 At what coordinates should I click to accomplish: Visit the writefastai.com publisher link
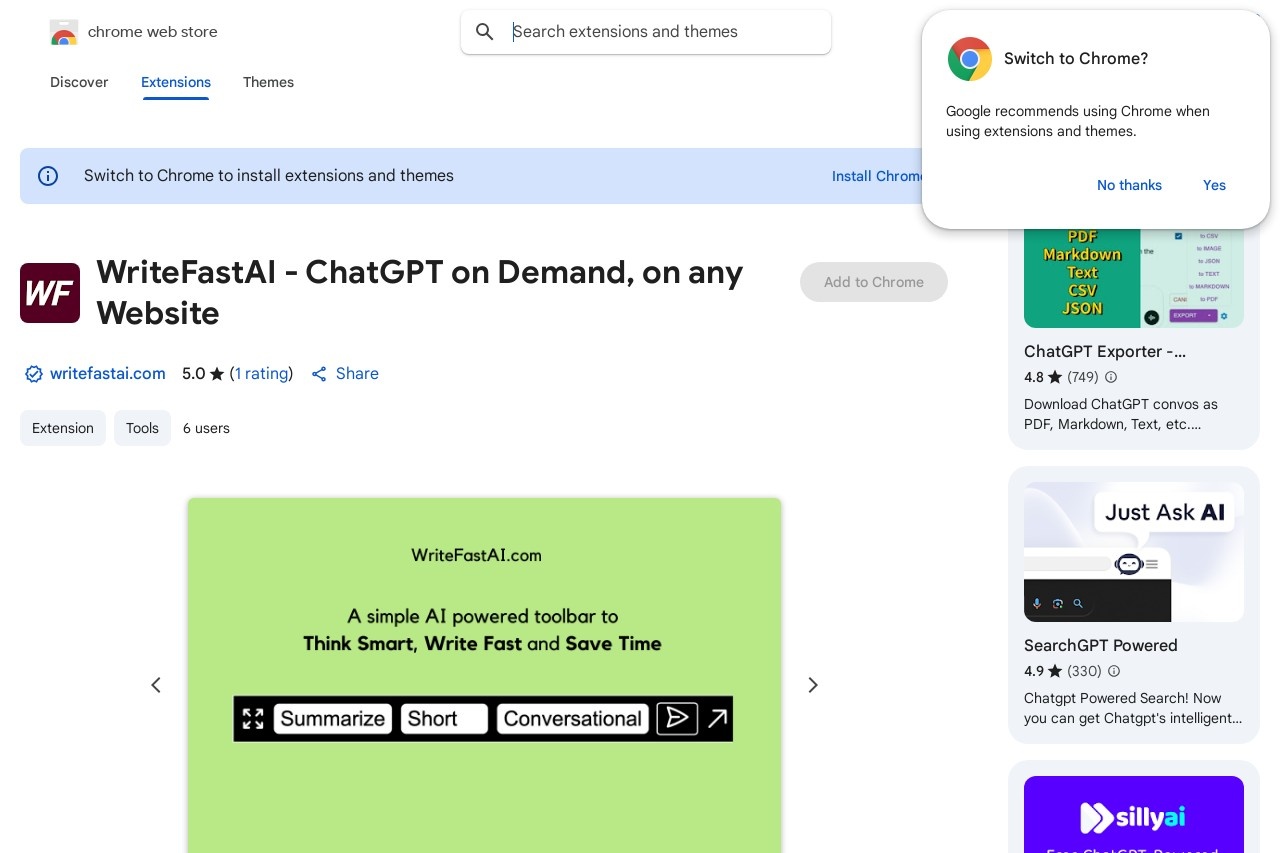108,374
